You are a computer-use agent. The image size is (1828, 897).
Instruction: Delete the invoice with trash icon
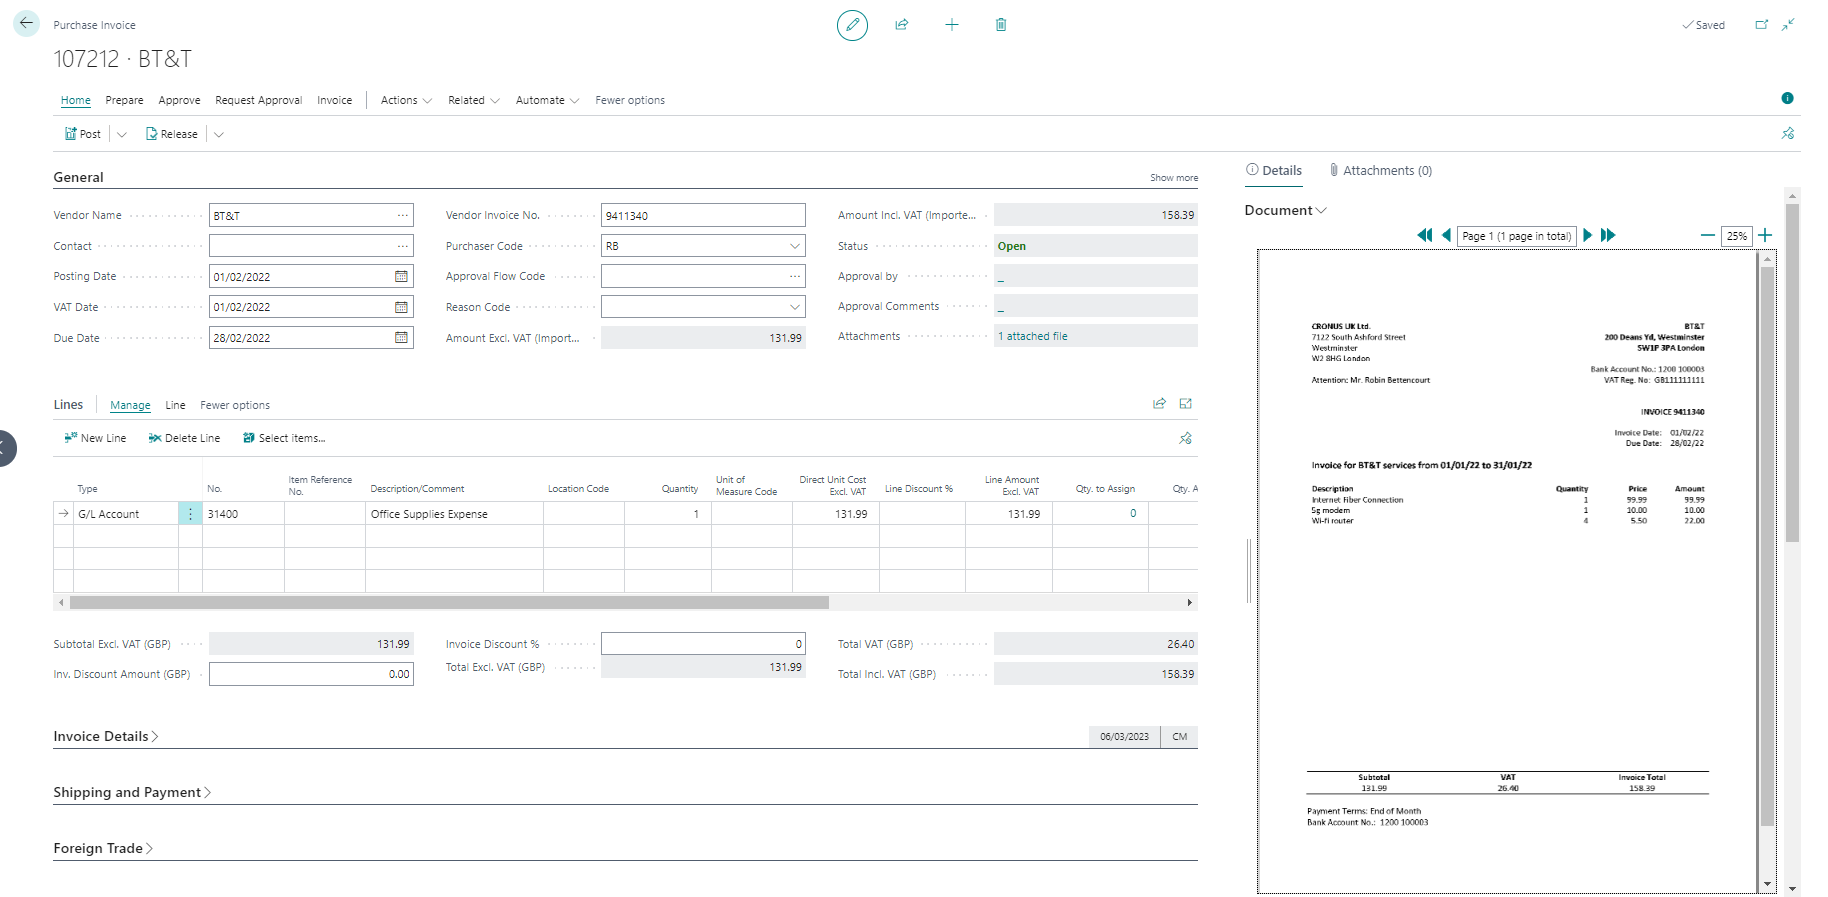tap(1001, 25)
